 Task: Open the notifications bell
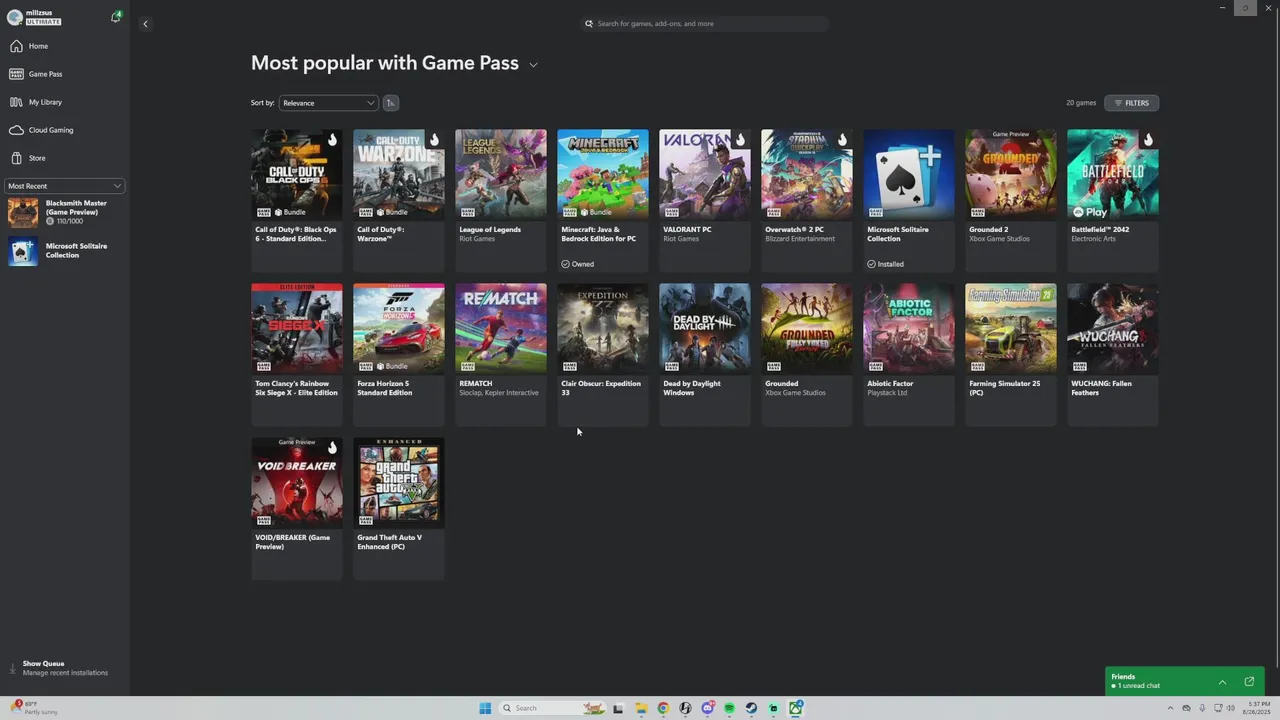116,17
